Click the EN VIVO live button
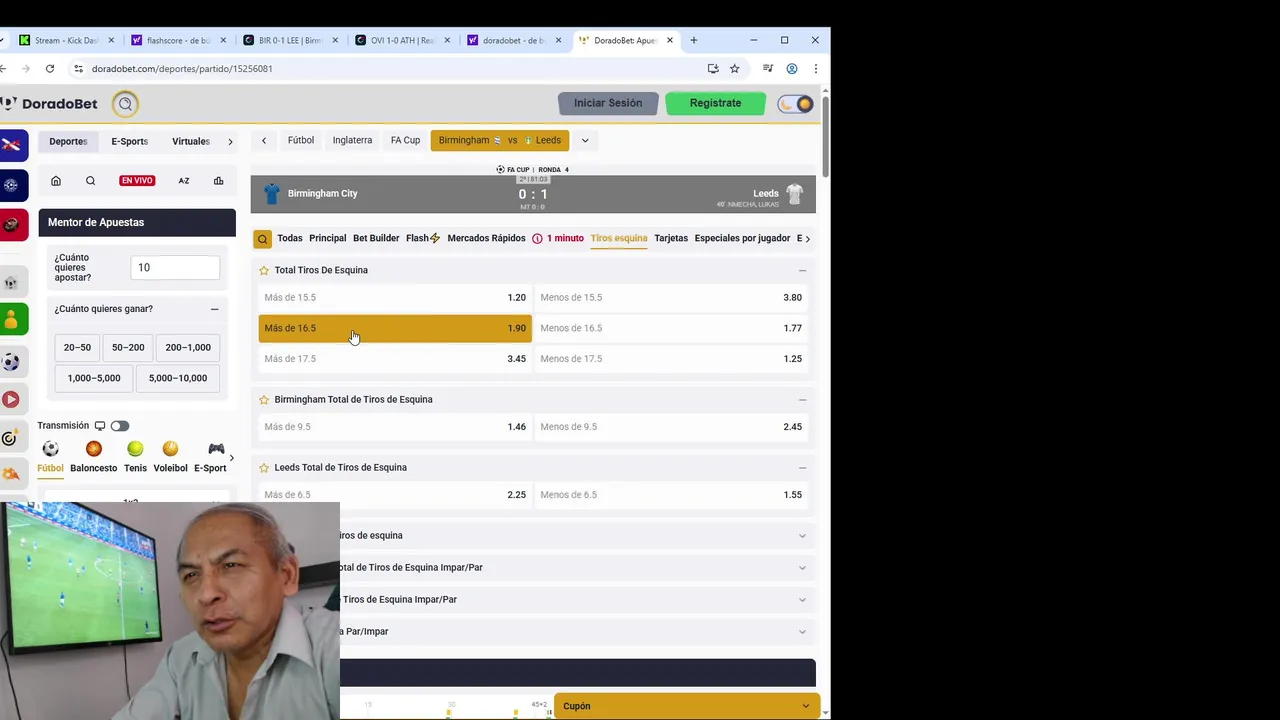 click(137, 181)
